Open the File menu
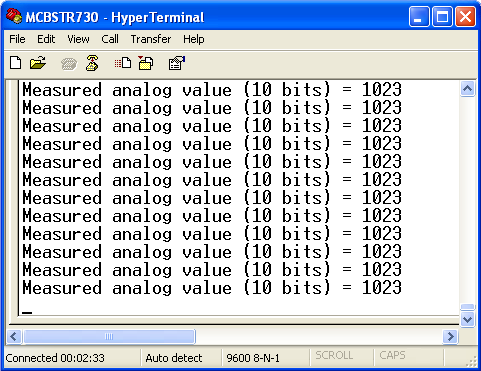481x371 pixels. coord(17,39)
